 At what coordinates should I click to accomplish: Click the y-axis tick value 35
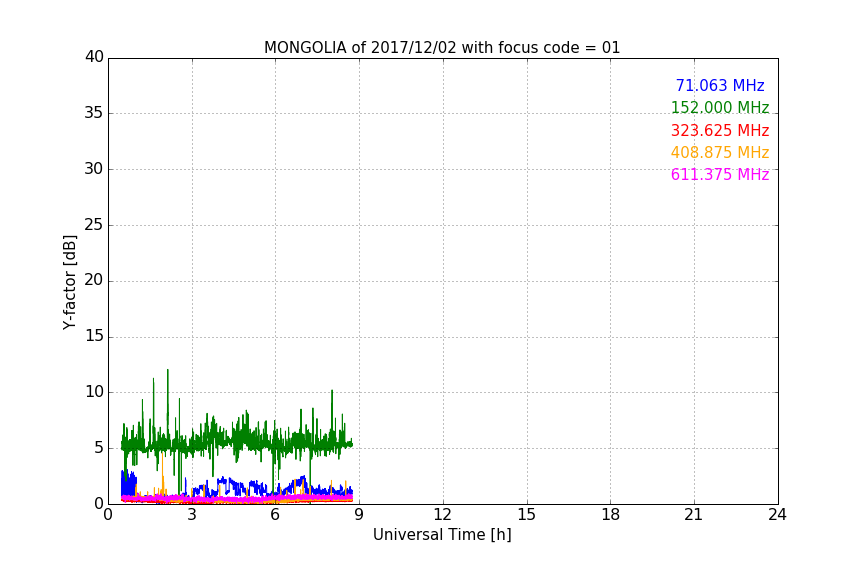(x=94, y=113)
